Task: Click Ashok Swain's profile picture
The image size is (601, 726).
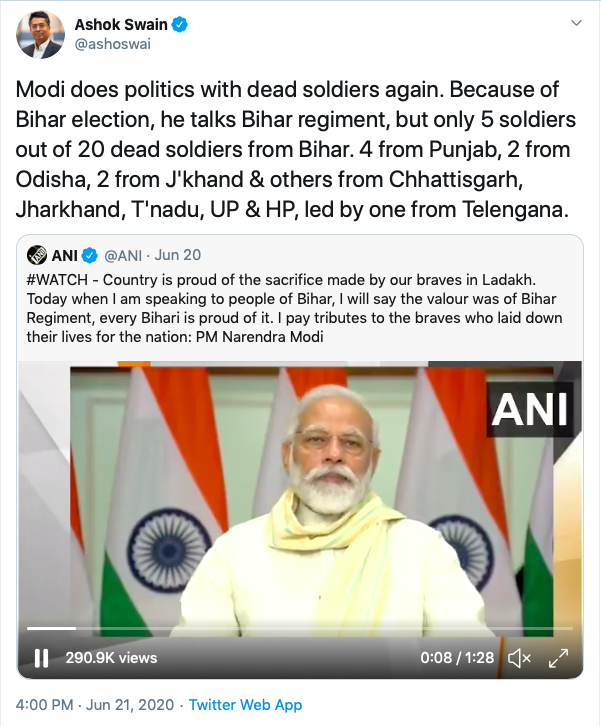Action: point(41,36)
